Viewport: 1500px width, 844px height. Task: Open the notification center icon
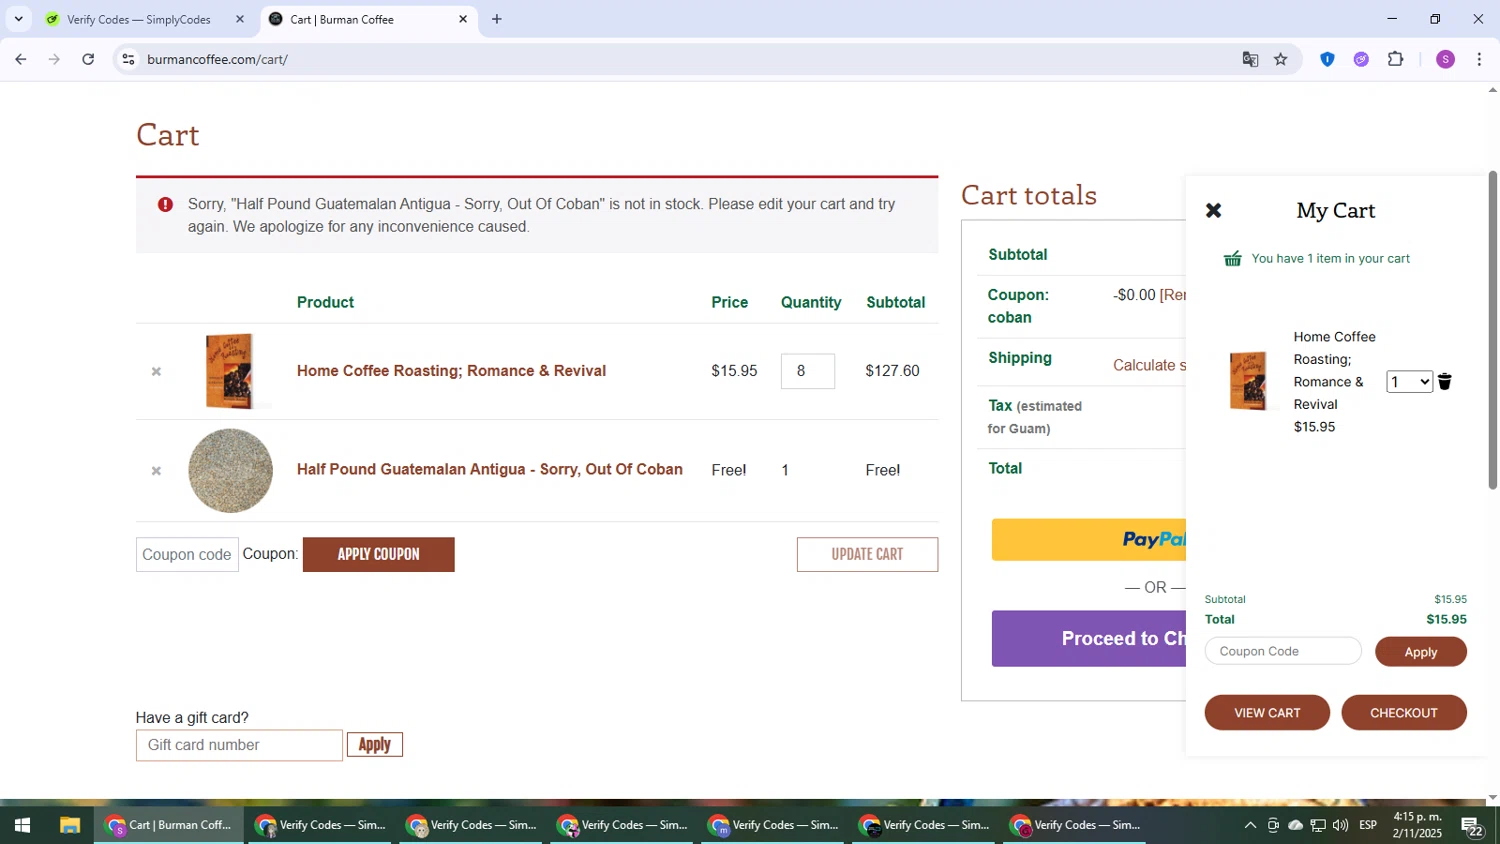[1472, 825]
